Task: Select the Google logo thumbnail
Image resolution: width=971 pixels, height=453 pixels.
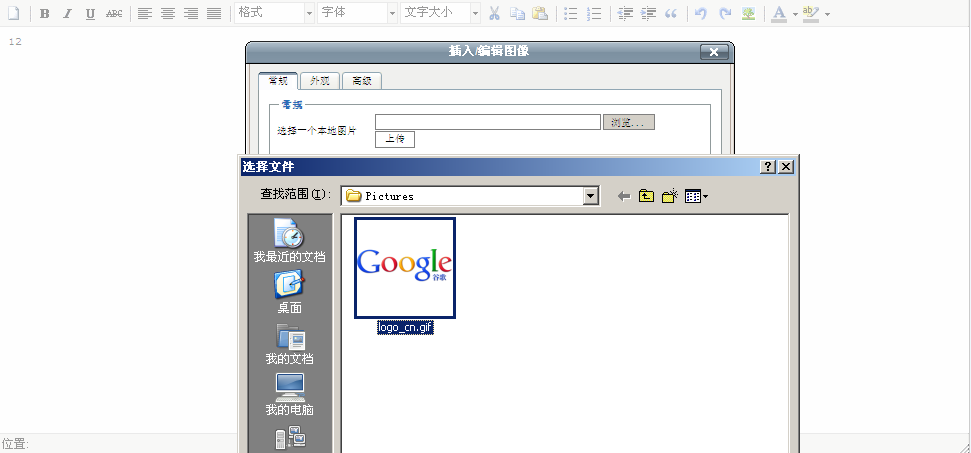Action: (405, 268)
